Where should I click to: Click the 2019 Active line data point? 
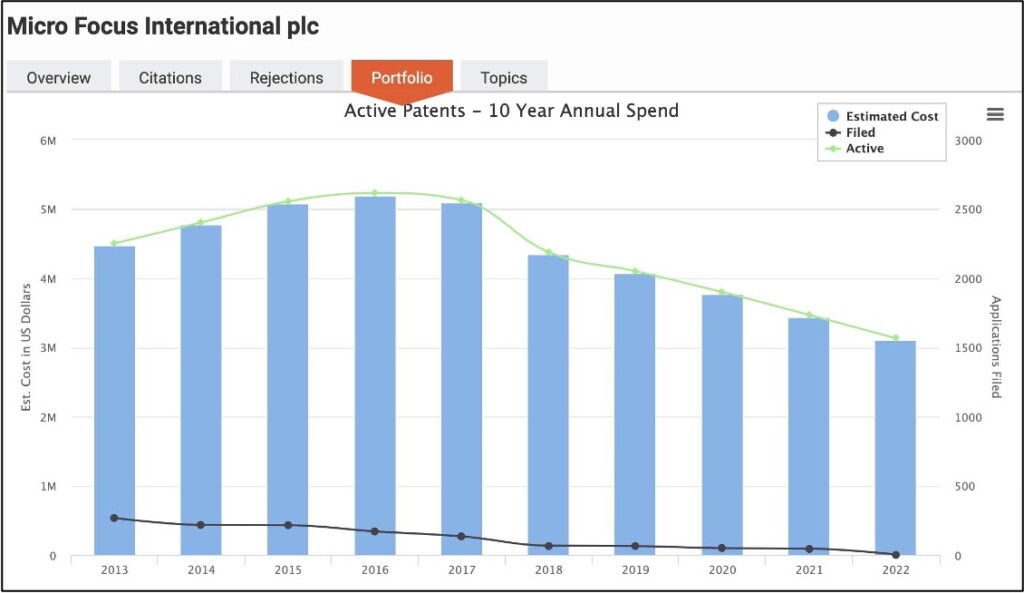pos(635,271)
